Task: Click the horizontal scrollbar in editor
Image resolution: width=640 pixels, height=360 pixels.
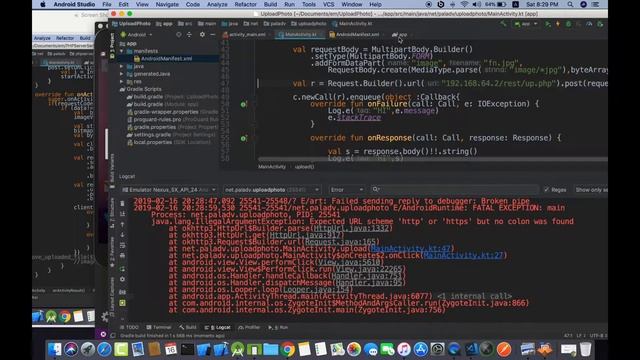Action: (x=433, y=159)
